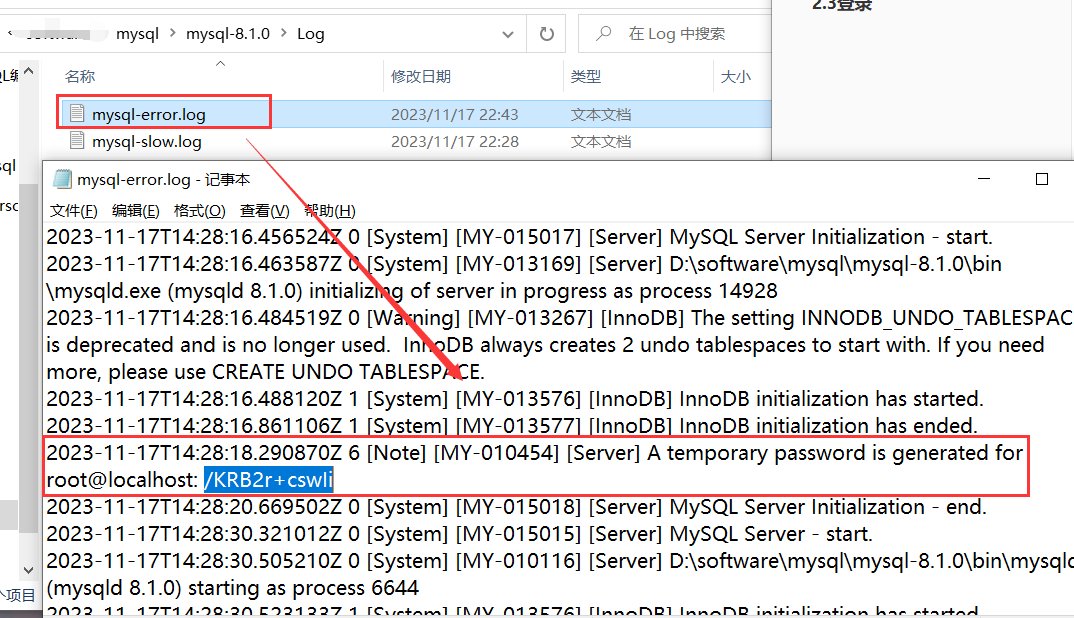This screenshot has width=1074, height=618.
Task: Sort files by 名称 column
Action: [79, 77]
